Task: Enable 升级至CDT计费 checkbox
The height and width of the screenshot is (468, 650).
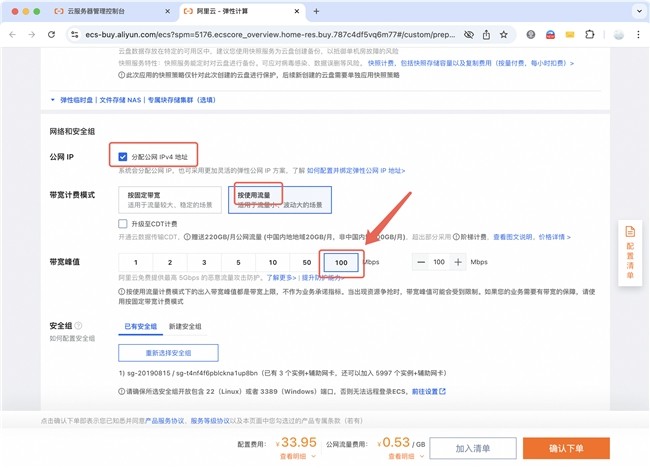Action: (123, 223)
